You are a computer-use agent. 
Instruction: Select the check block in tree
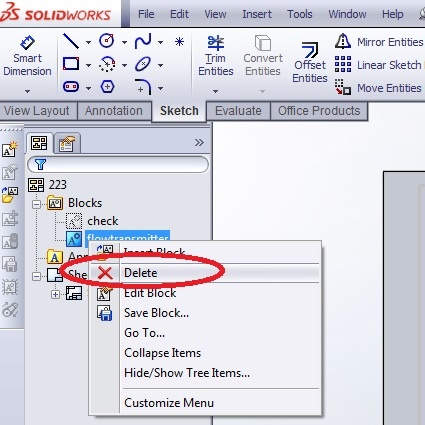(92, 221)
